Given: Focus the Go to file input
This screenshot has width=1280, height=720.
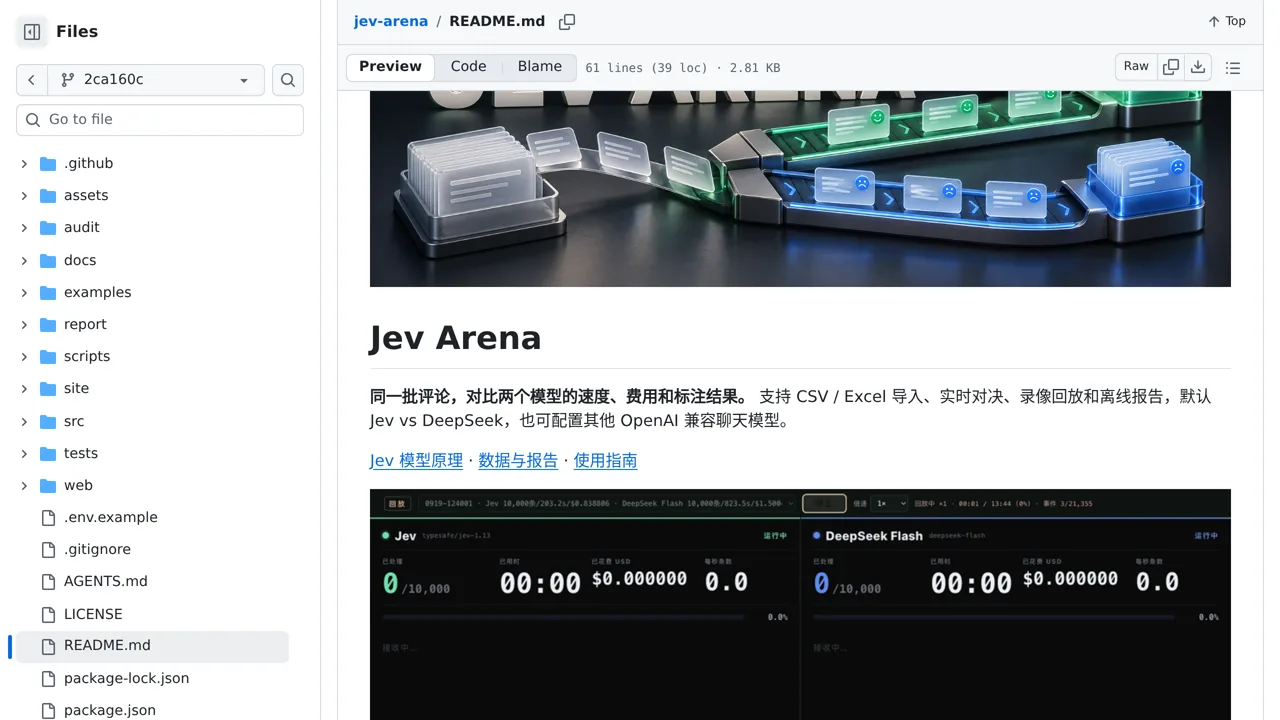Looking at the screenshot, I should (x=160, y=119).
